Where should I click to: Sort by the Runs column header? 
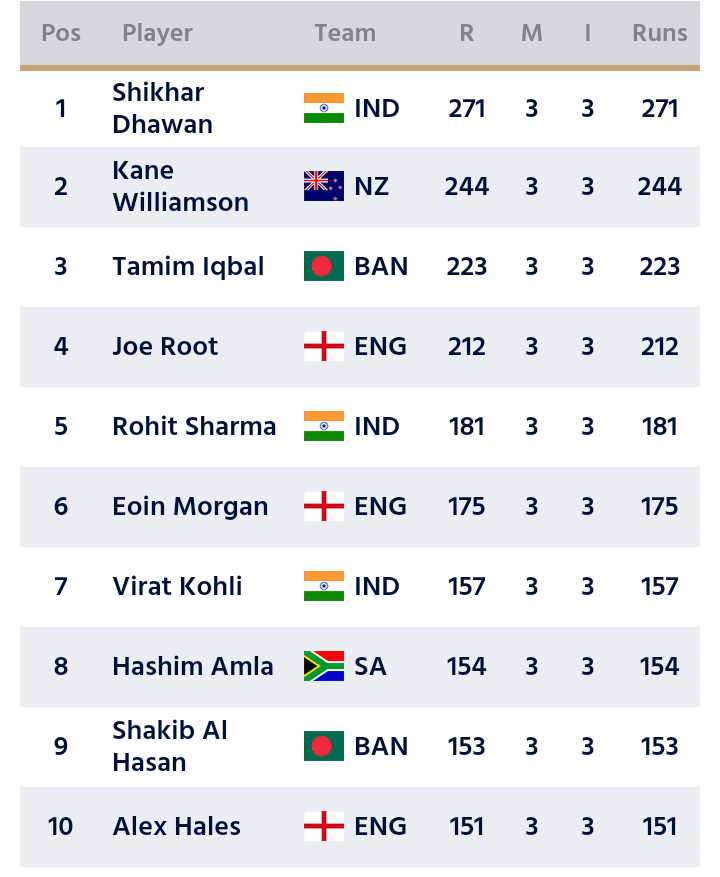(660, 32)
